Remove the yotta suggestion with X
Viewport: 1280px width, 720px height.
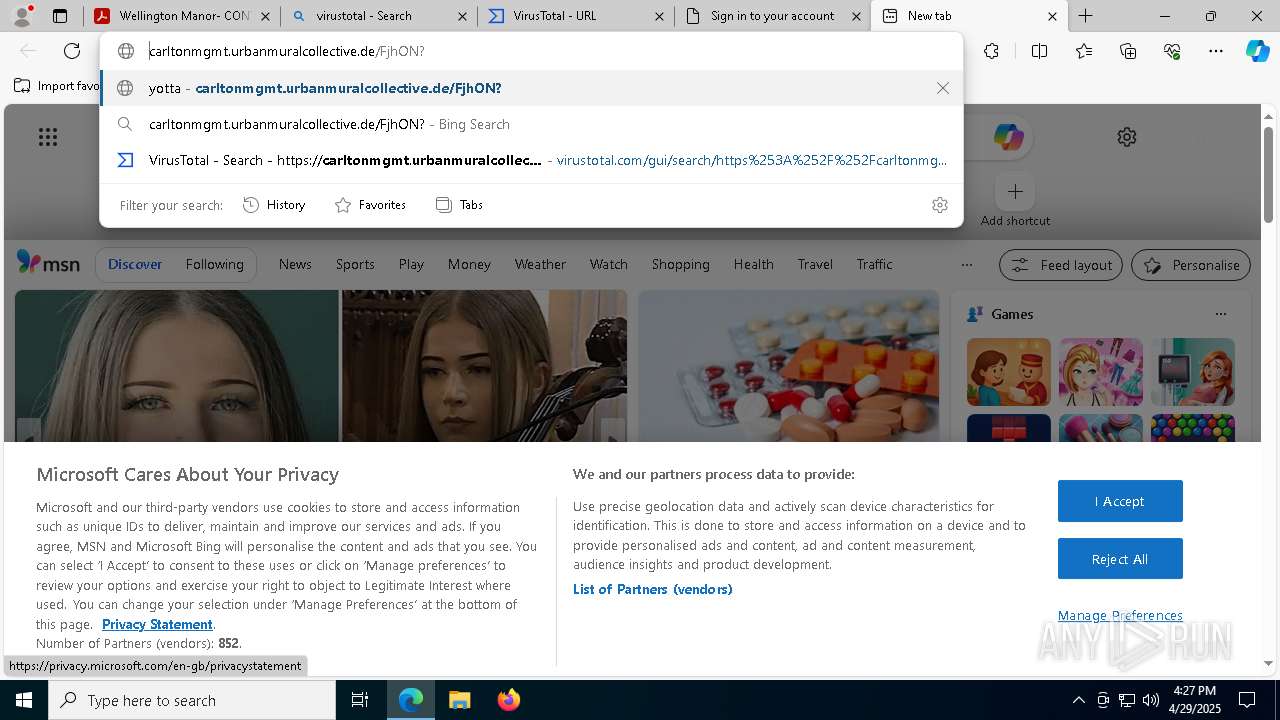point(942,88)
